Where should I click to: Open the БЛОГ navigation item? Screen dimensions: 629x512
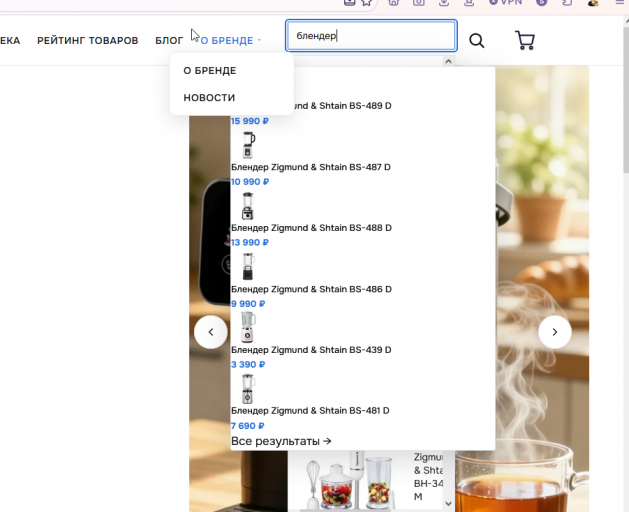click(169, 41)
